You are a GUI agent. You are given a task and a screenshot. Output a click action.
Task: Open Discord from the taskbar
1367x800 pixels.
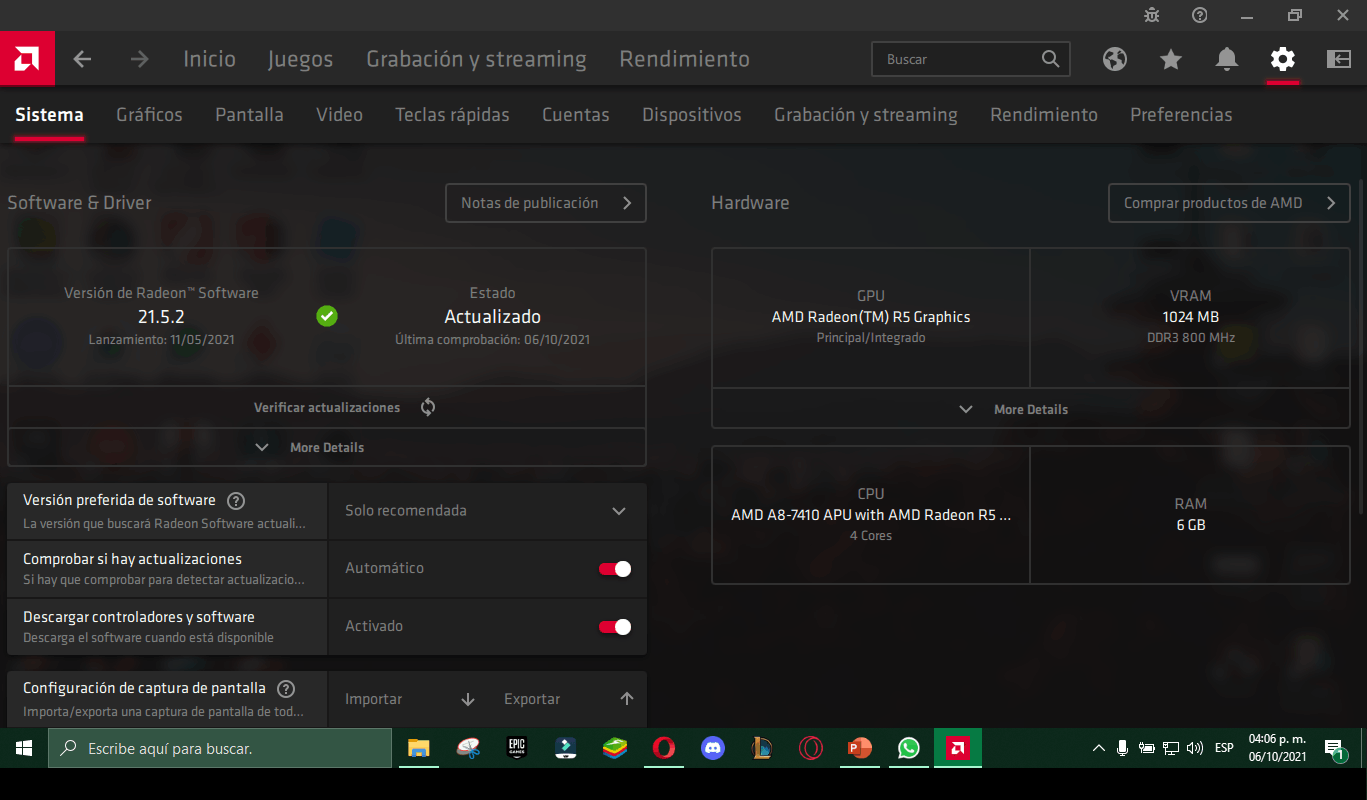coord(713,748)
